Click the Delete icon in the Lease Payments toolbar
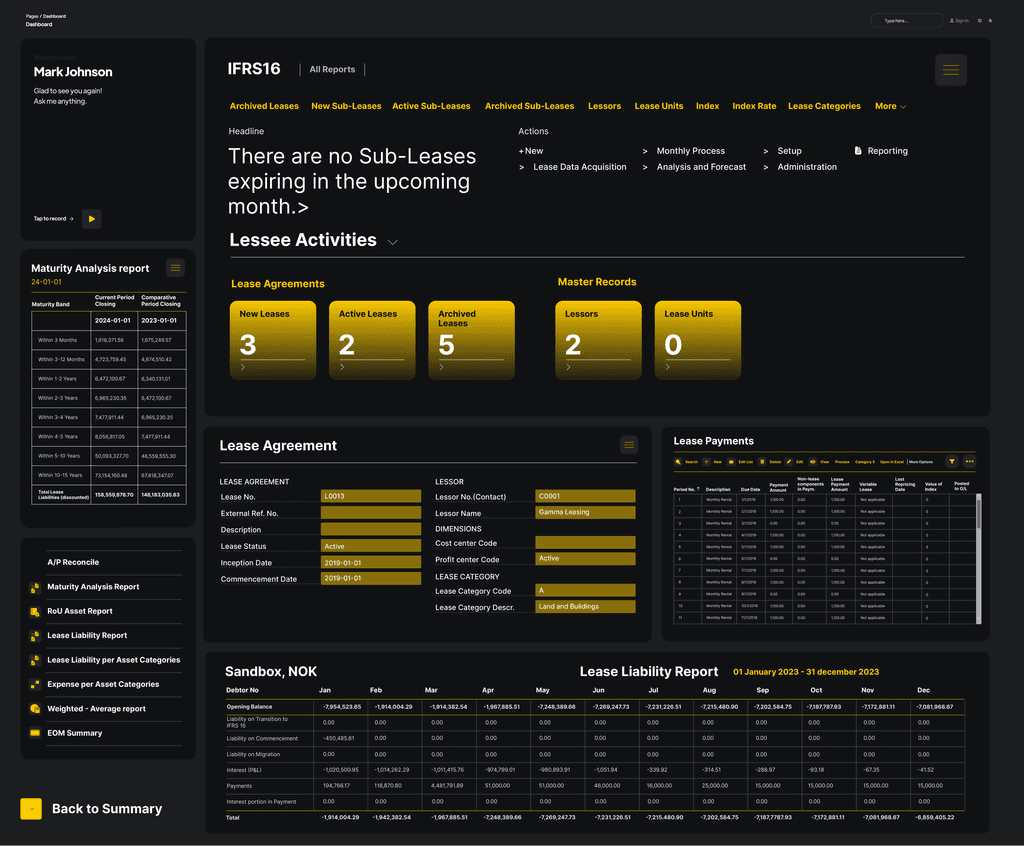1024x846 pixels. click(761, 462)
